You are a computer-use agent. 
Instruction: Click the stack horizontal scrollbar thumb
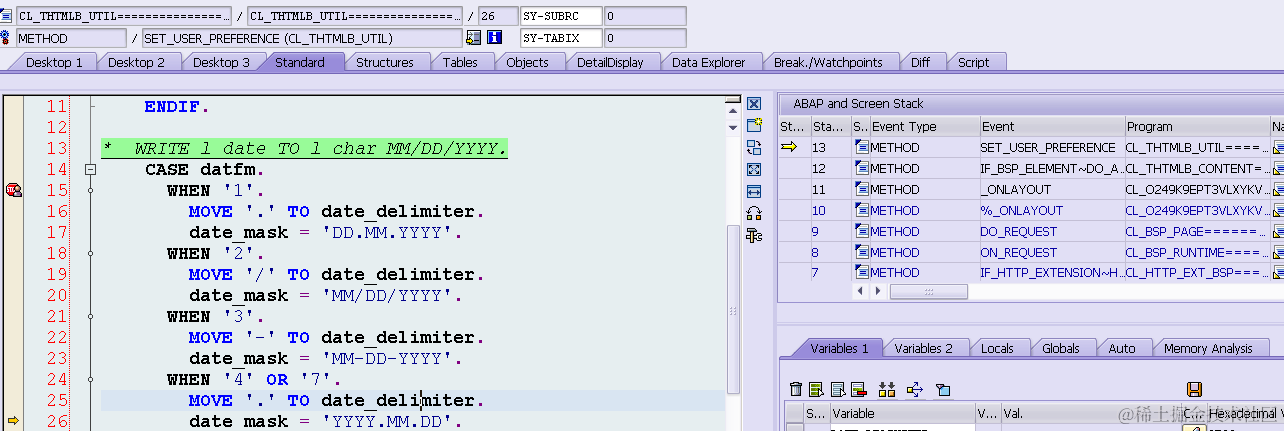929,291
